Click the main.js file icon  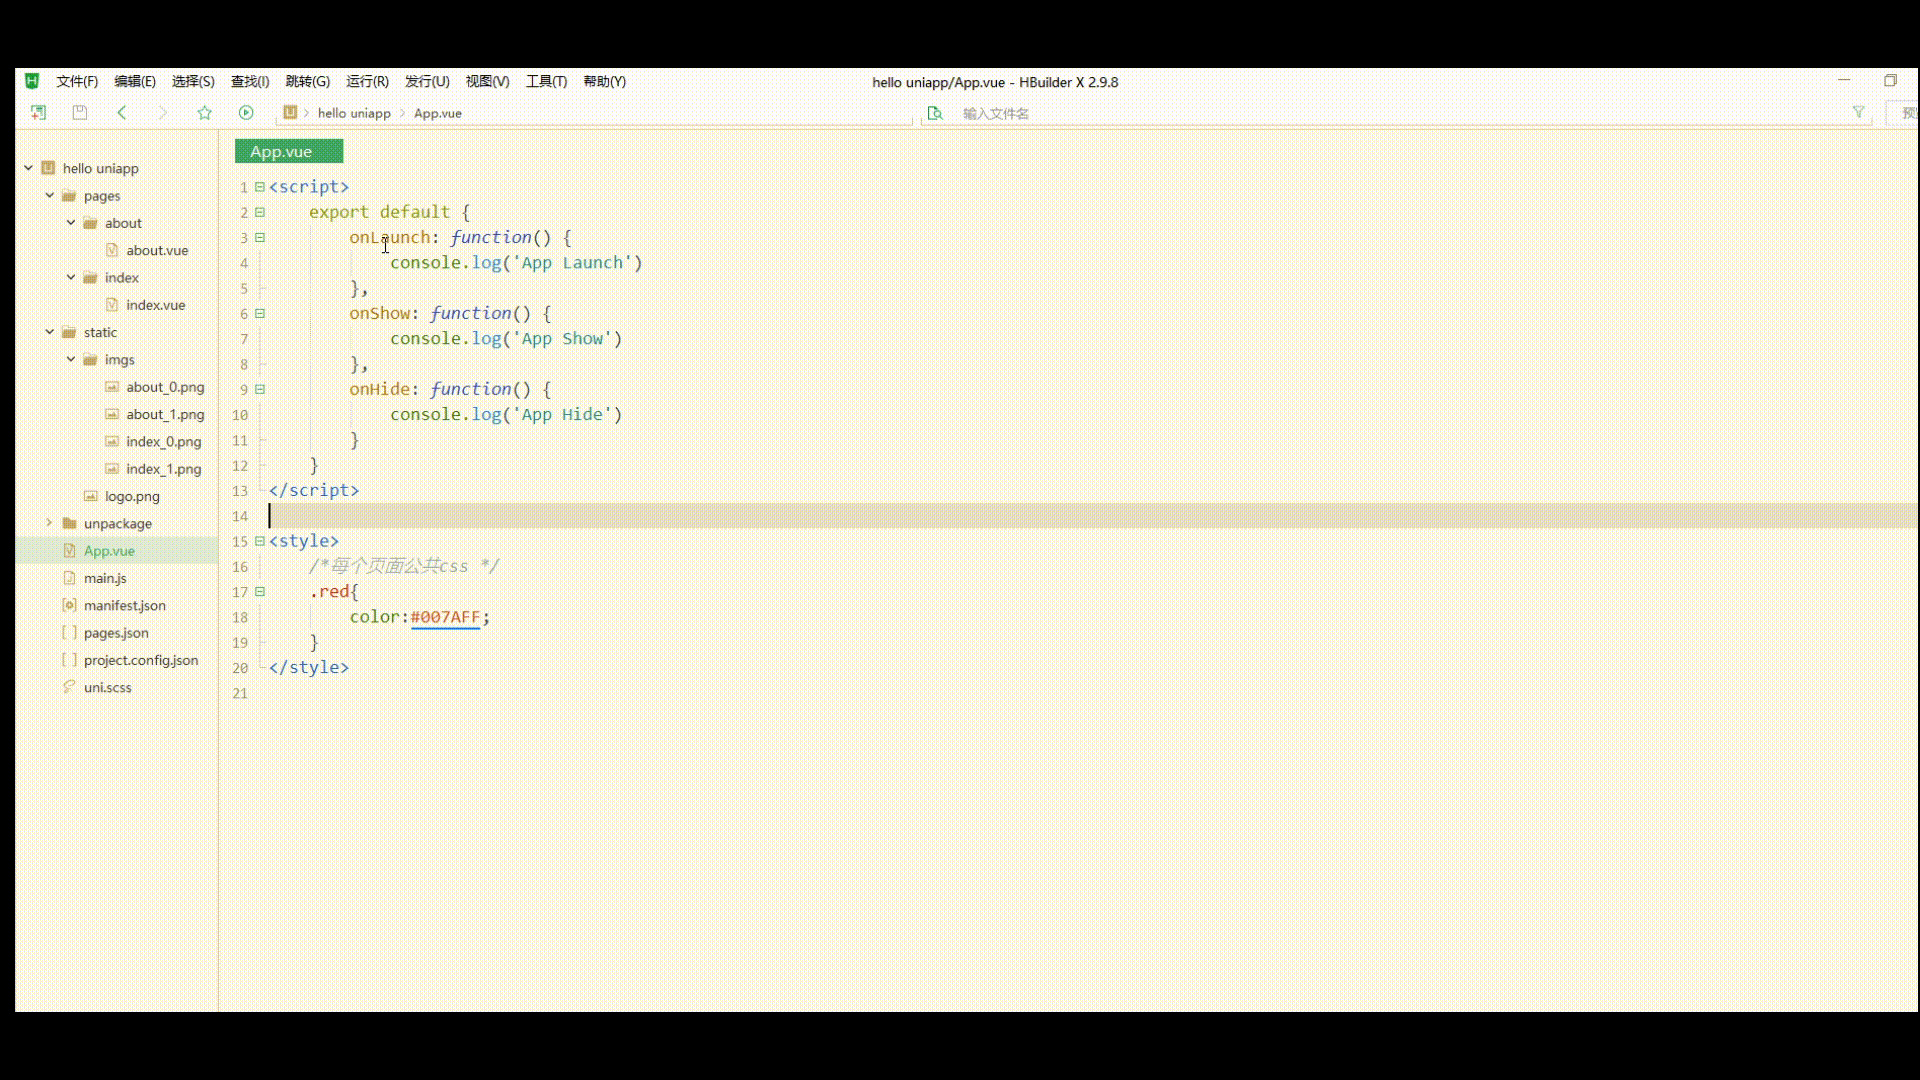69,578
